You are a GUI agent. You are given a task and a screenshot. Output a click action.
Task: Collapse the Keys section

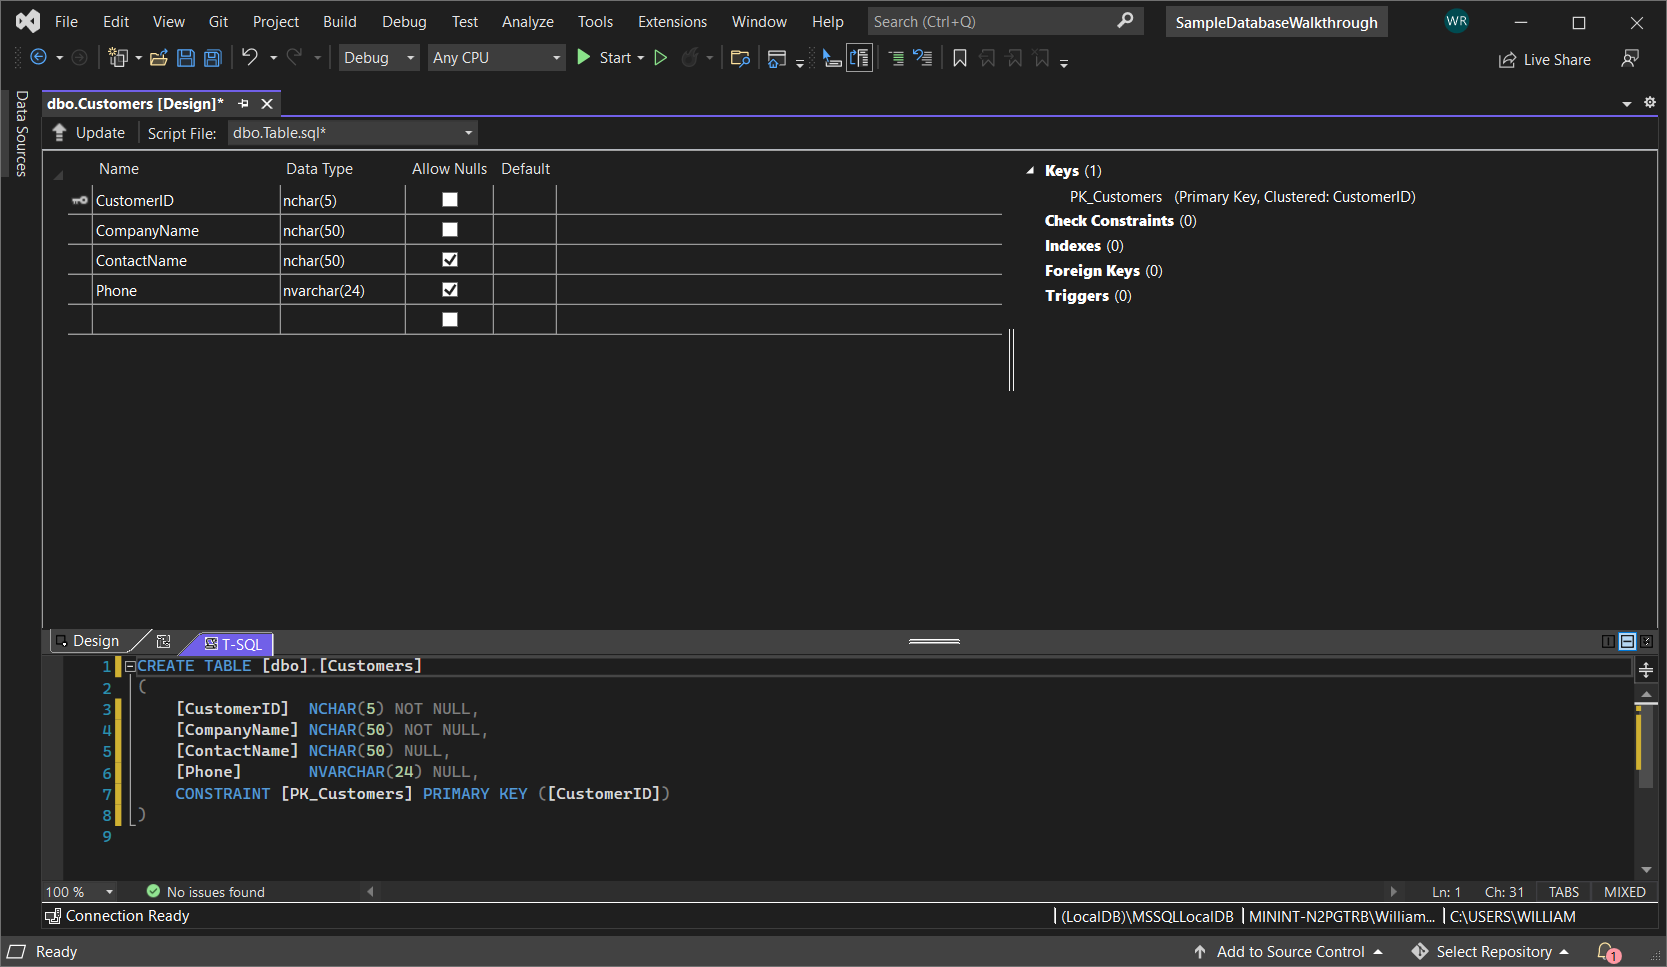[1030, 171]
